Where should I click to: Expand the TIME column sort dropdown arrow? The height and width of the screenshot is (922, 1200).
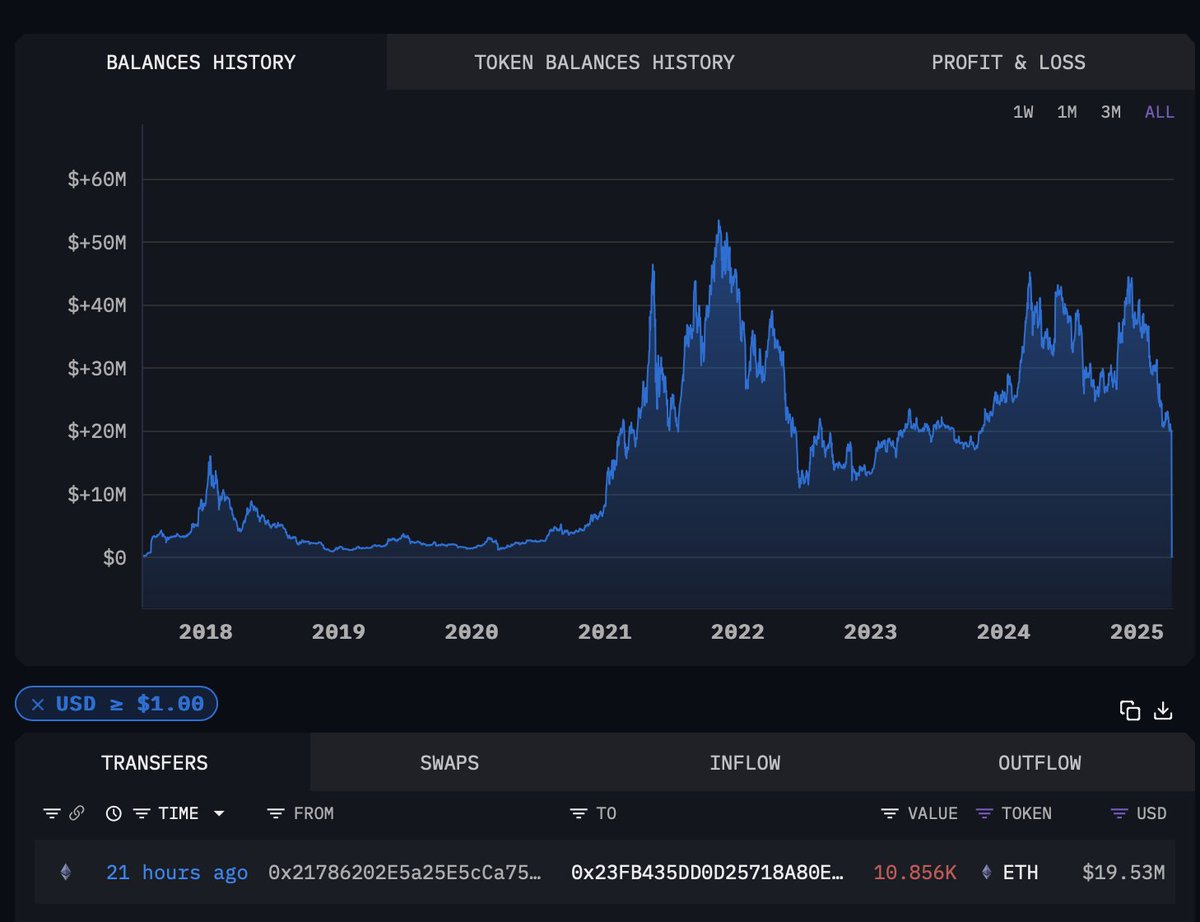tap(219, 813)
